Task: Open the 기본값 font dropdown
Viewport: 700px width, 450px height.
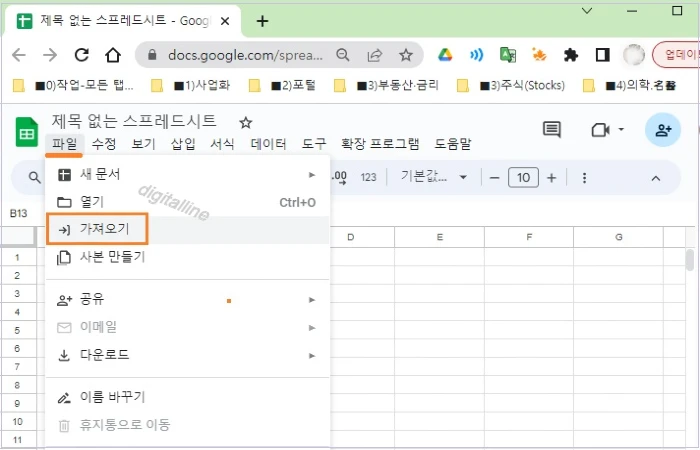Action: point(433,177)
